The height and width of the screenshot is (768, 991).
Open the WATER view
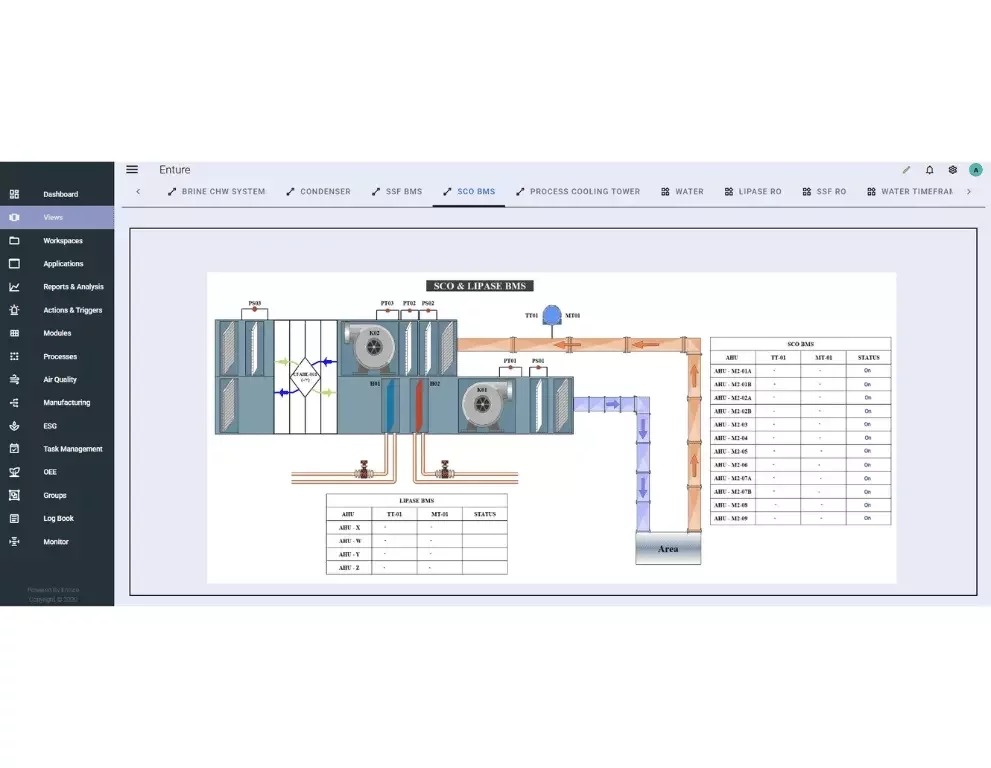point(682,191)
